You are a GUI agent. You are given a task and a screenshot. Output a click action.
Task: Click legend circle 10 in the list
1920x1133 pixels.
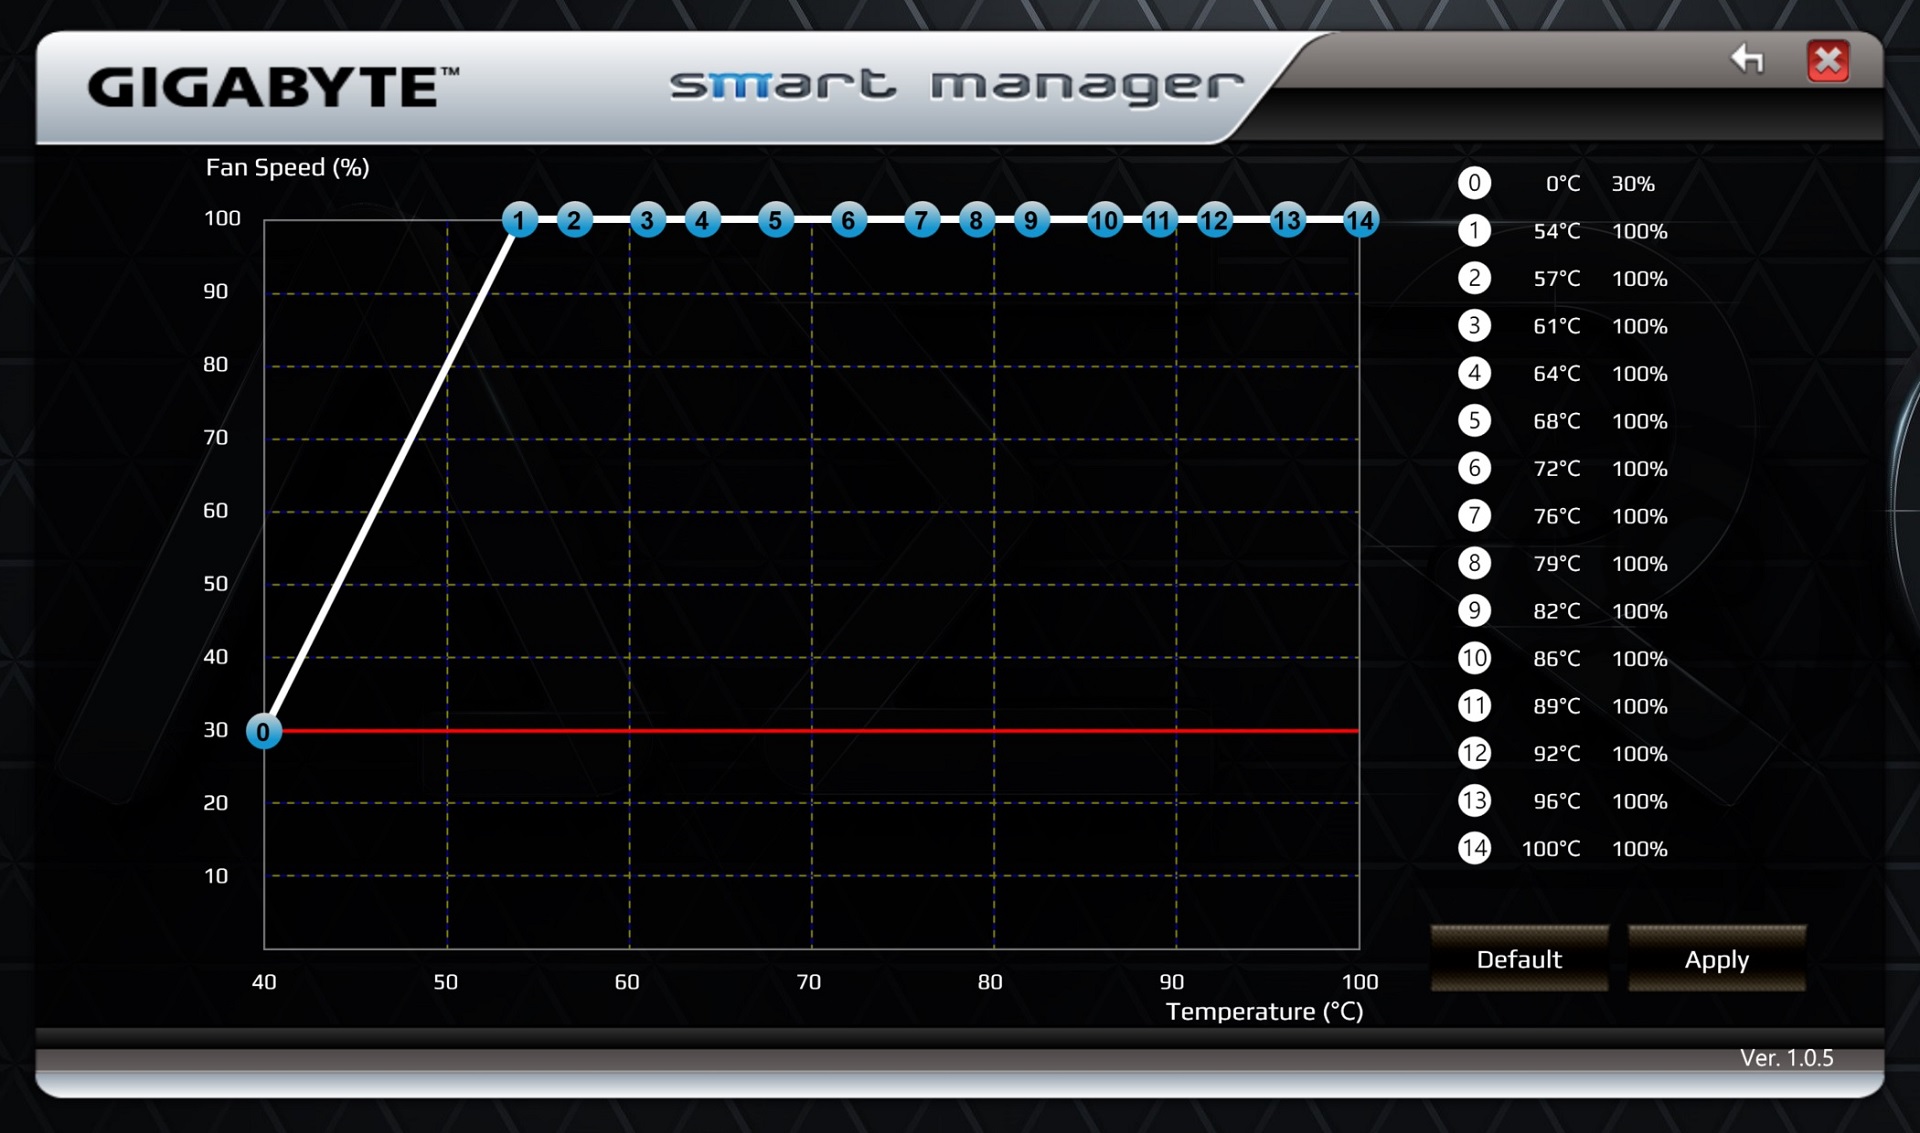pyautogui.click(x=1474, y=658)
